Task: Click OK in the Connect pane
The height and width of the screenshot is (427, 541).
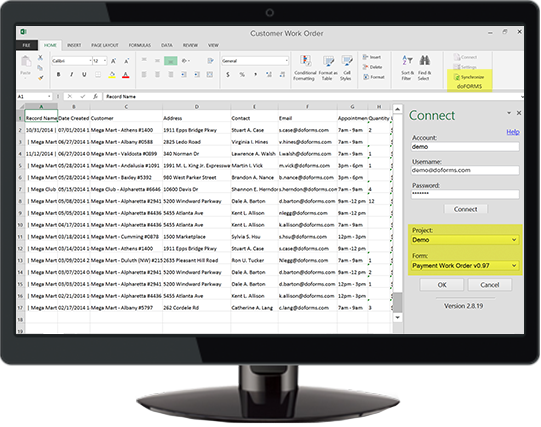Action: 442,285
